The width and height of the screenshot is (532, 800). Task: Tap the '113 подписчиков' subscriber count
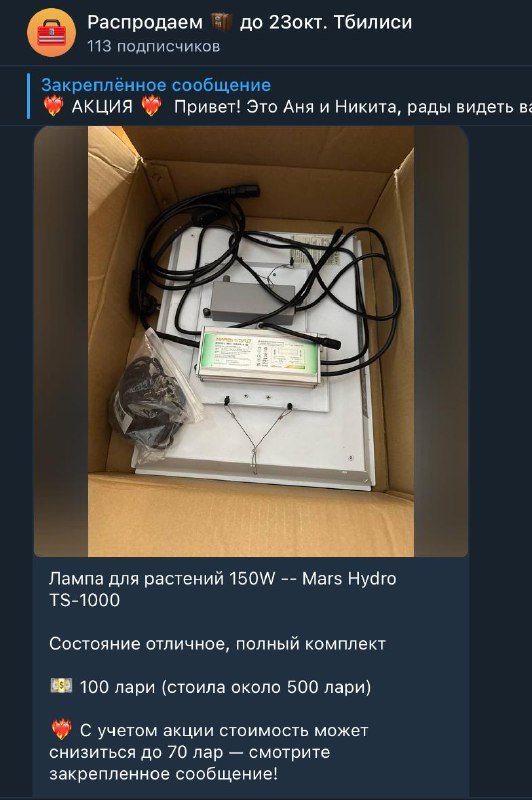(154, 46)
